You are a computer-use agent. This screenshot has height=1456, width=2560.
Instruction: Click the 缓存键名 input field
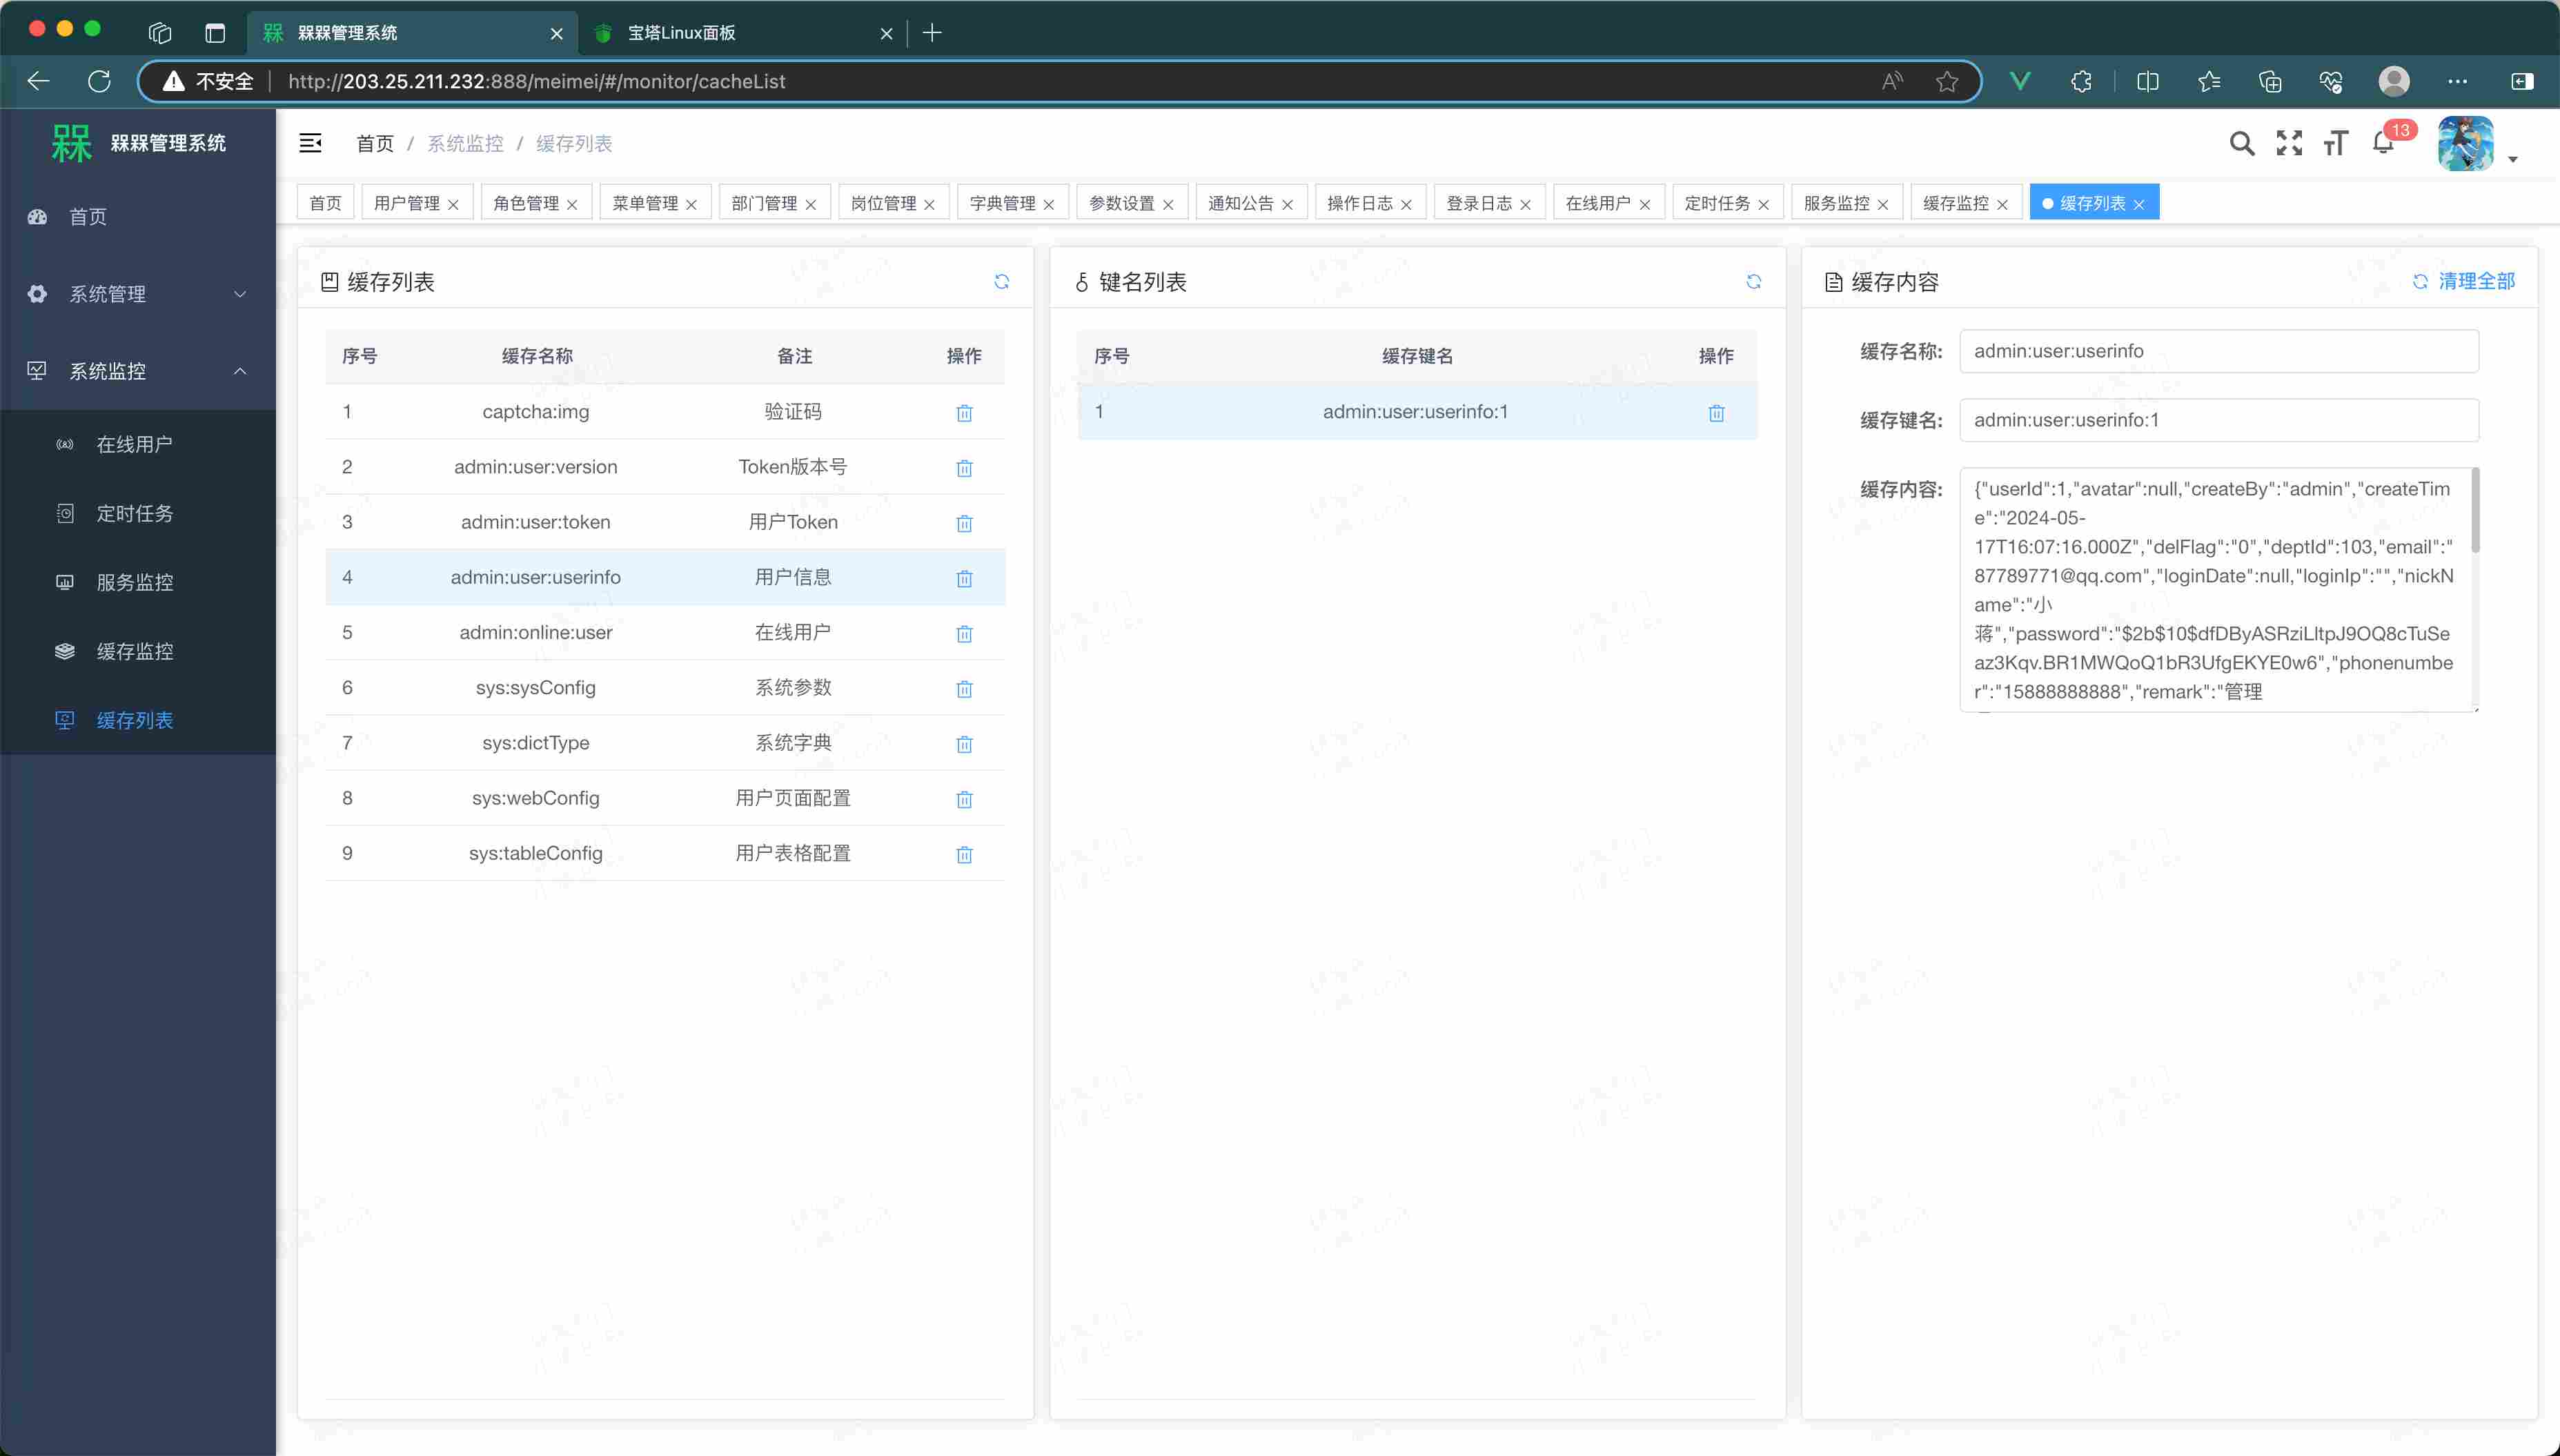point(2218,420)
